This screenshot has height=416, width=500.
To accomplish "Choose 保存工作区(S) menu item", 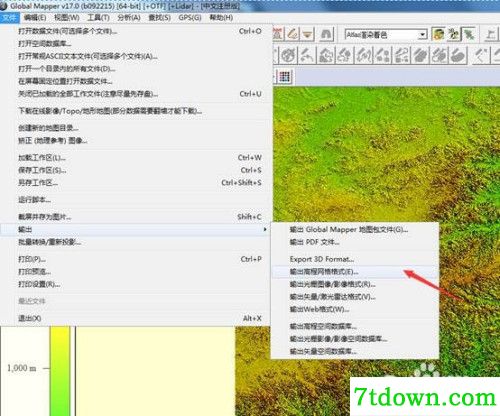I will [135, 170].
